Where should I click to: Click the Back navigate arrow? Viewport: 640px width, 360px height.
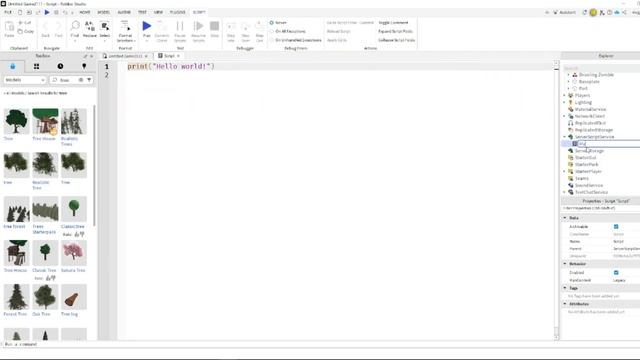point(45,27)
